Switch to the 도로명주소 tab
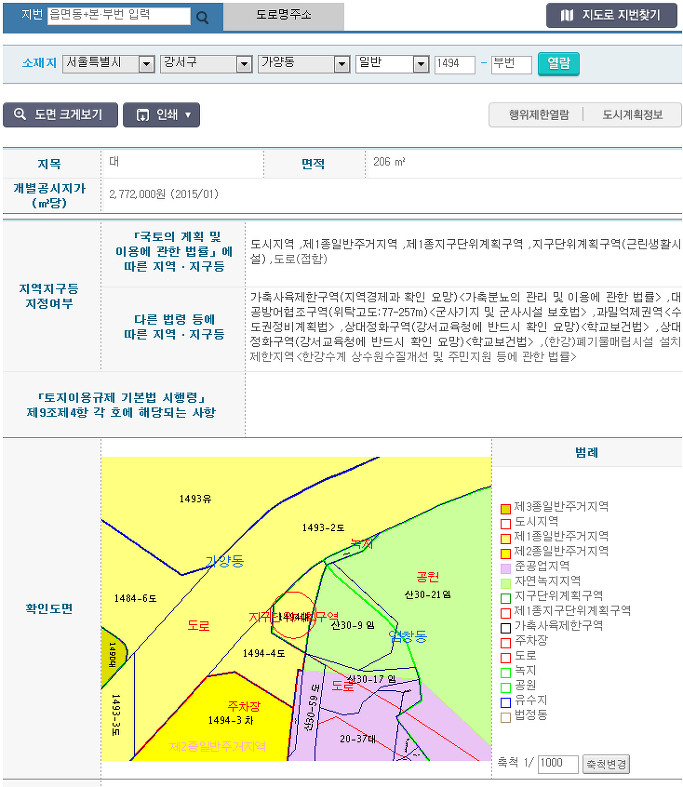This screenshot has height=787, width=683. [284, 16]
